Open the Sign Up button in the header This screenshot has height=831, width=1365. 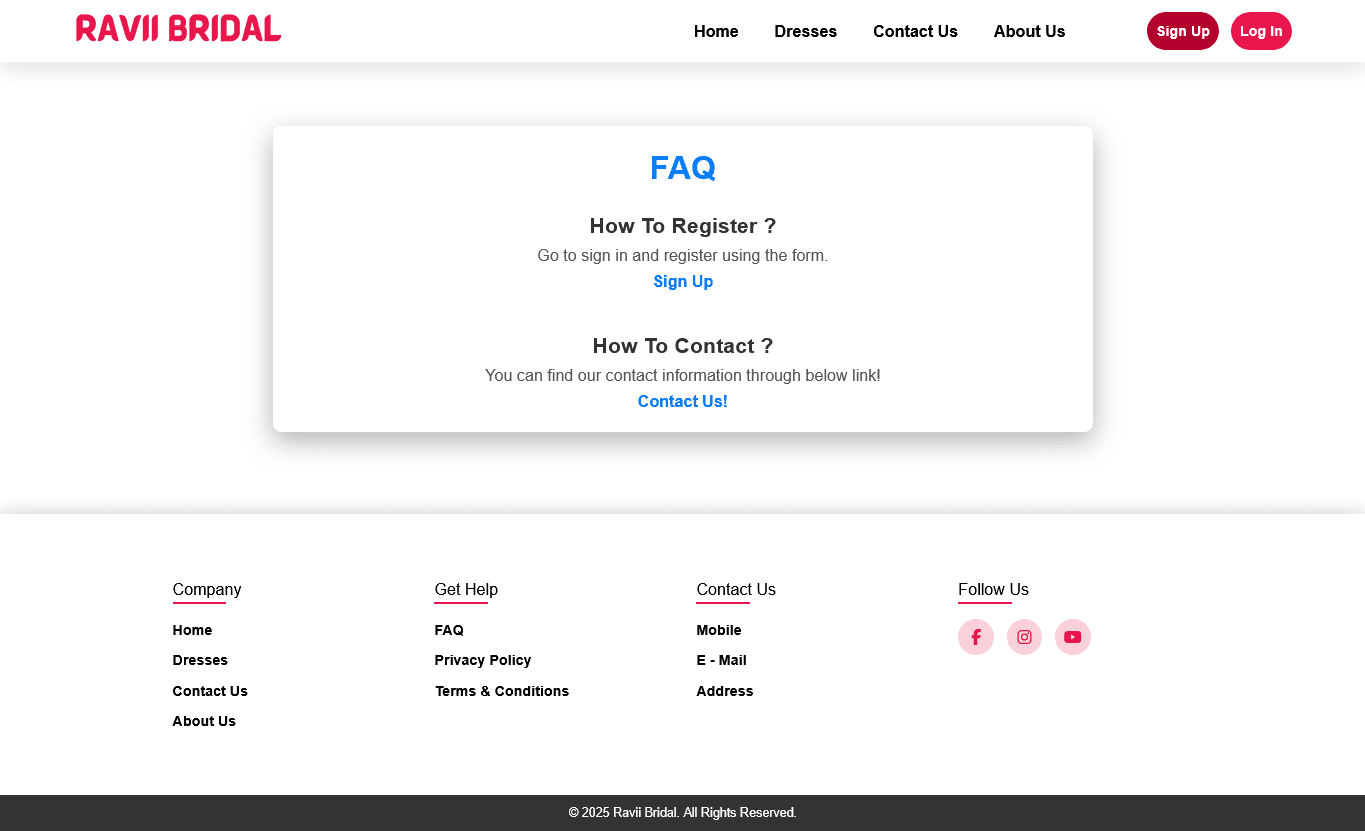click(x=1182, y=31)
